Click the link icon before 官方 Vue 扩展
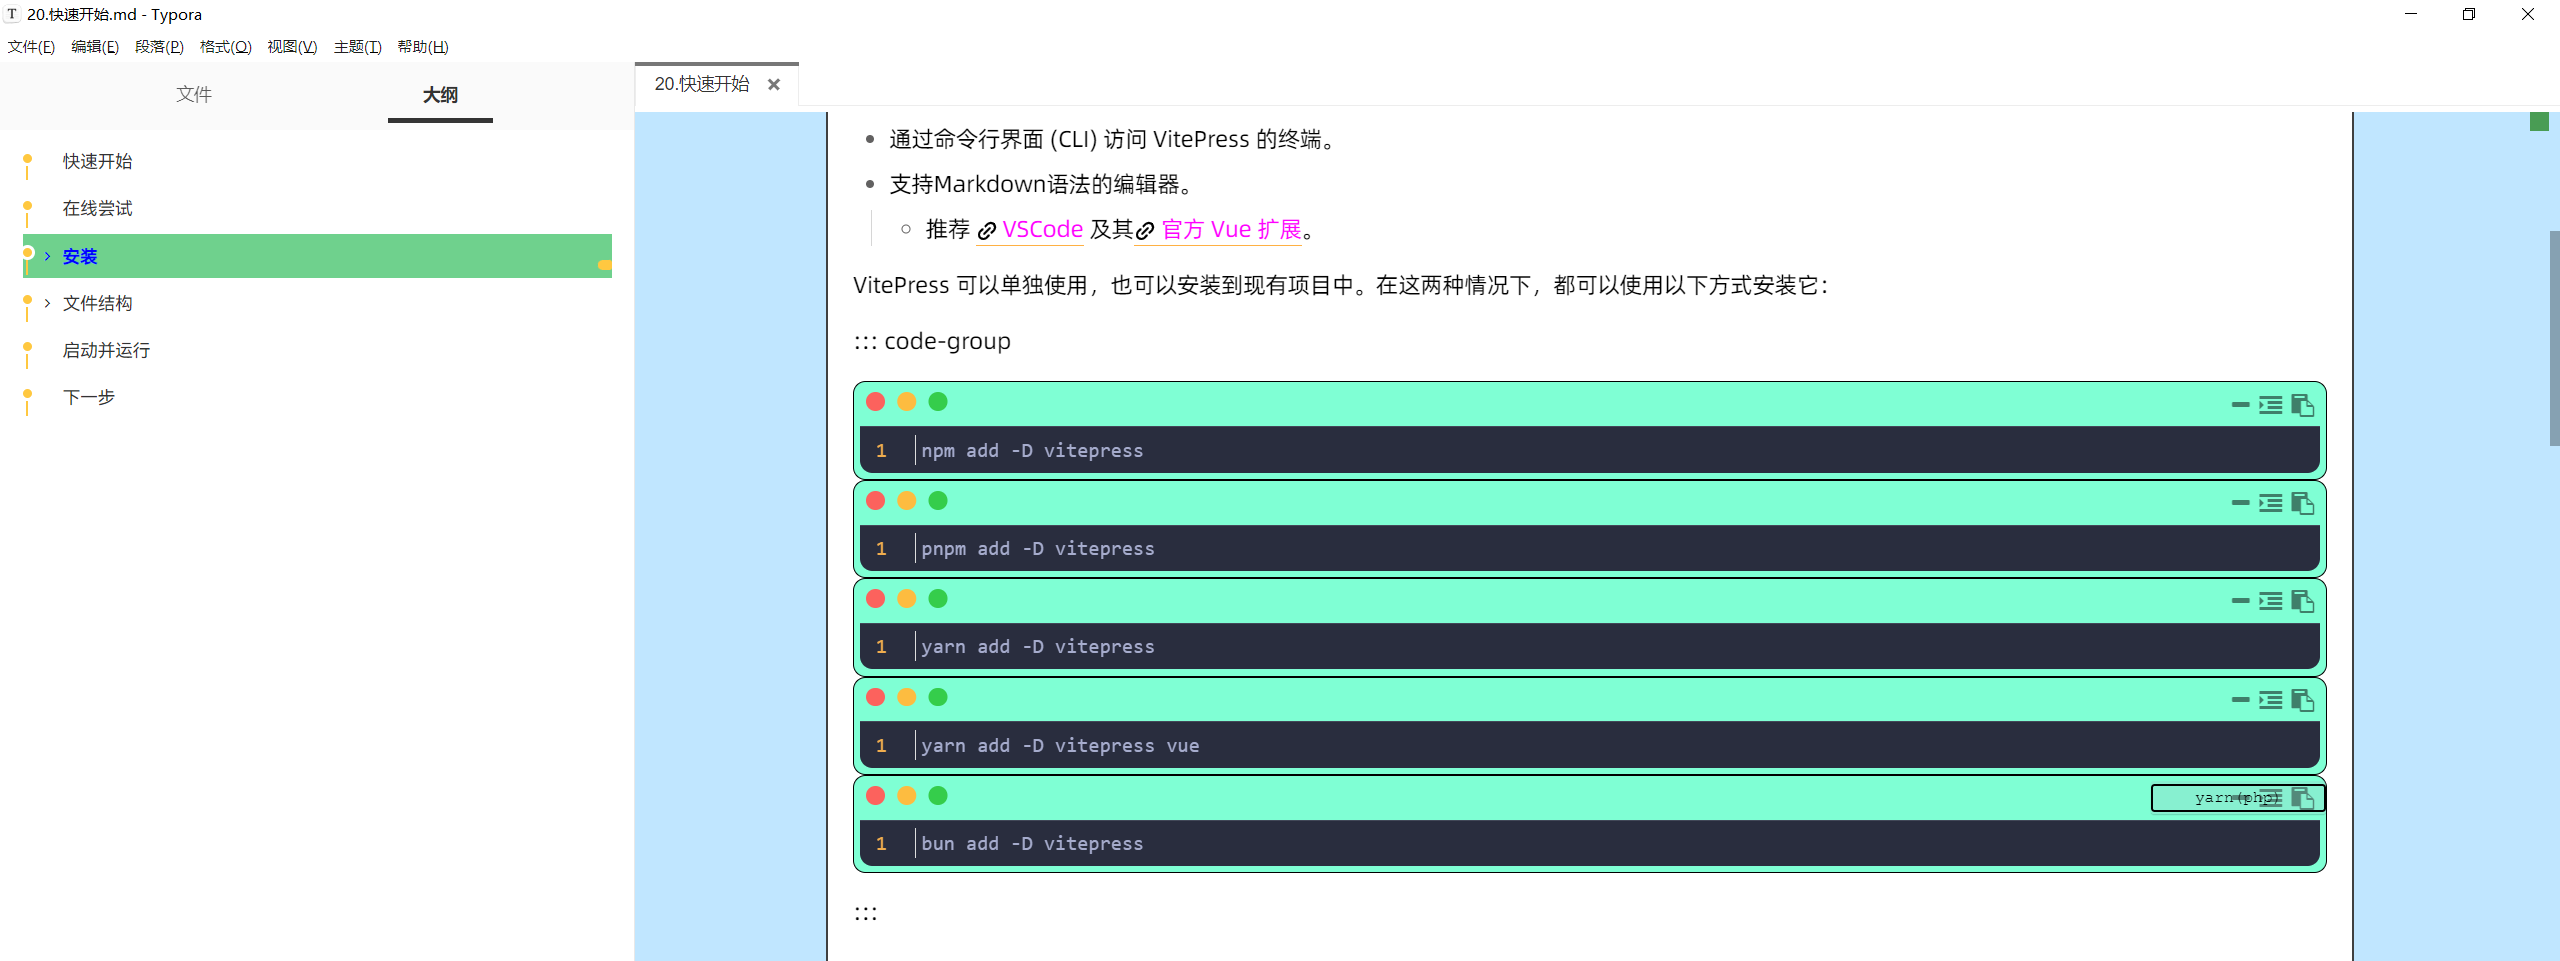The width and height of the screenshot is (2560, 961). point(1145,231)
